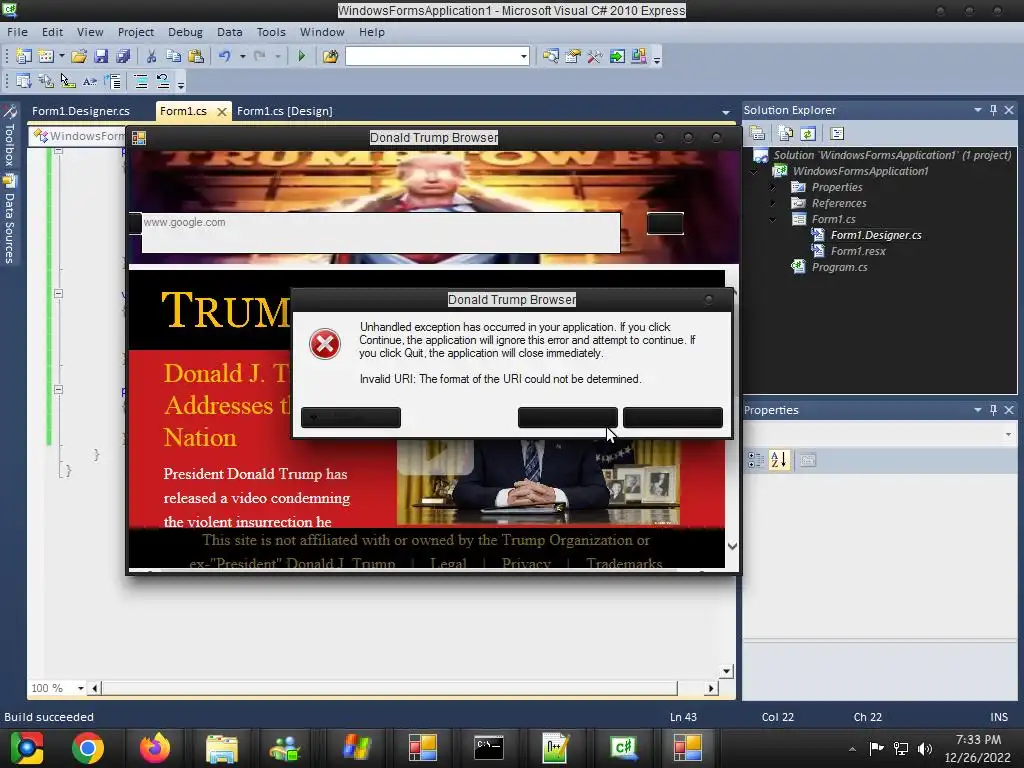Click the View Code icon in Solution Explorer
The width and height of the screenshot is (1024, 768).
click(837, 133)
